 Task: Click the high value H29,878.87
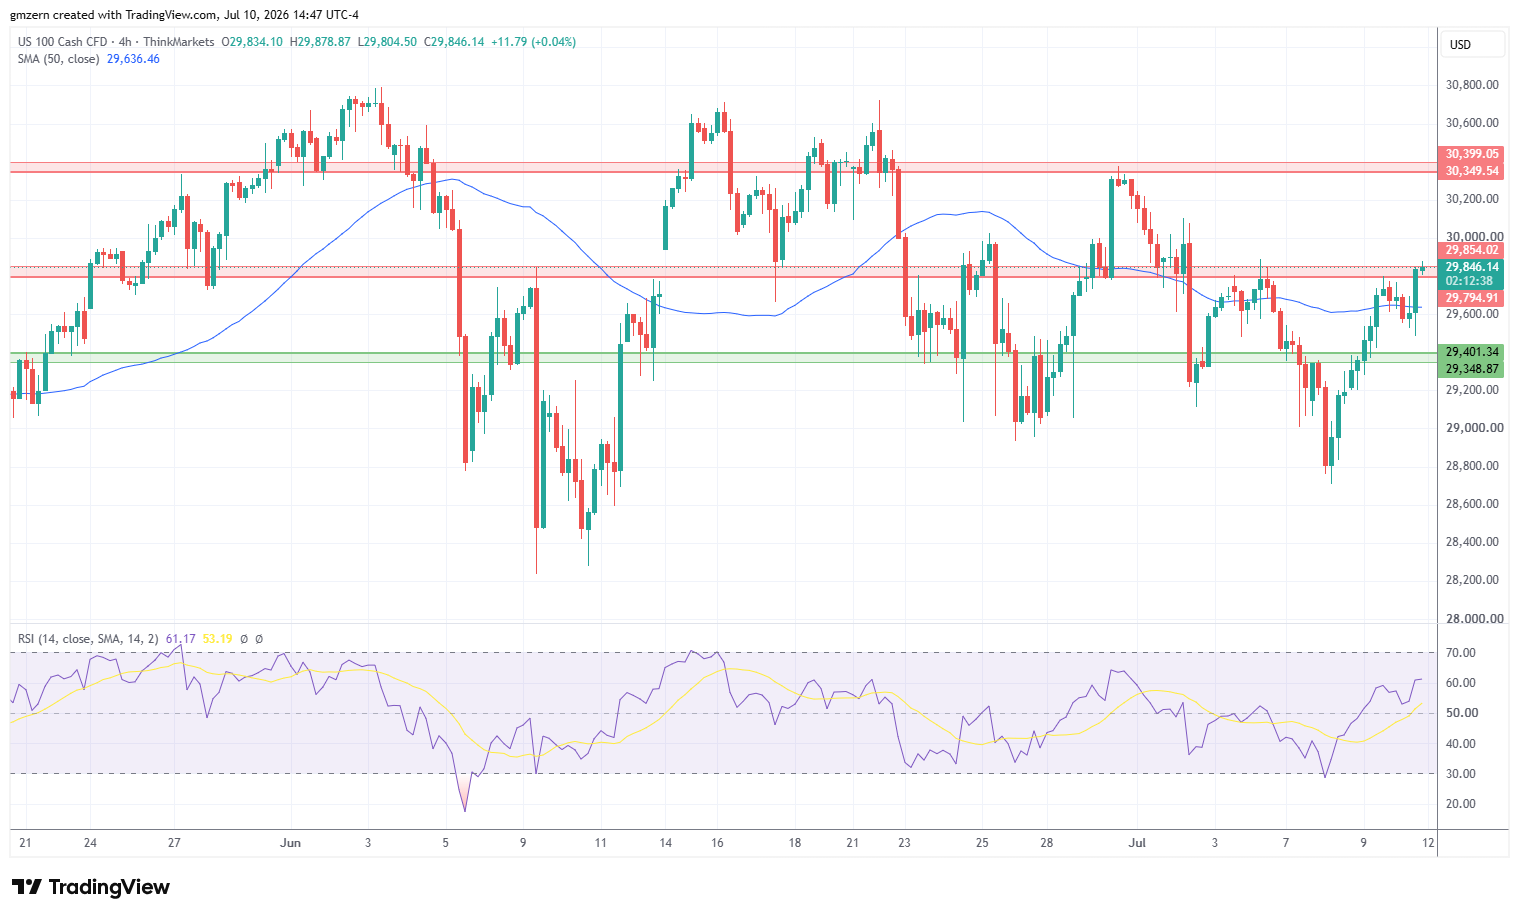pos(319,42)
